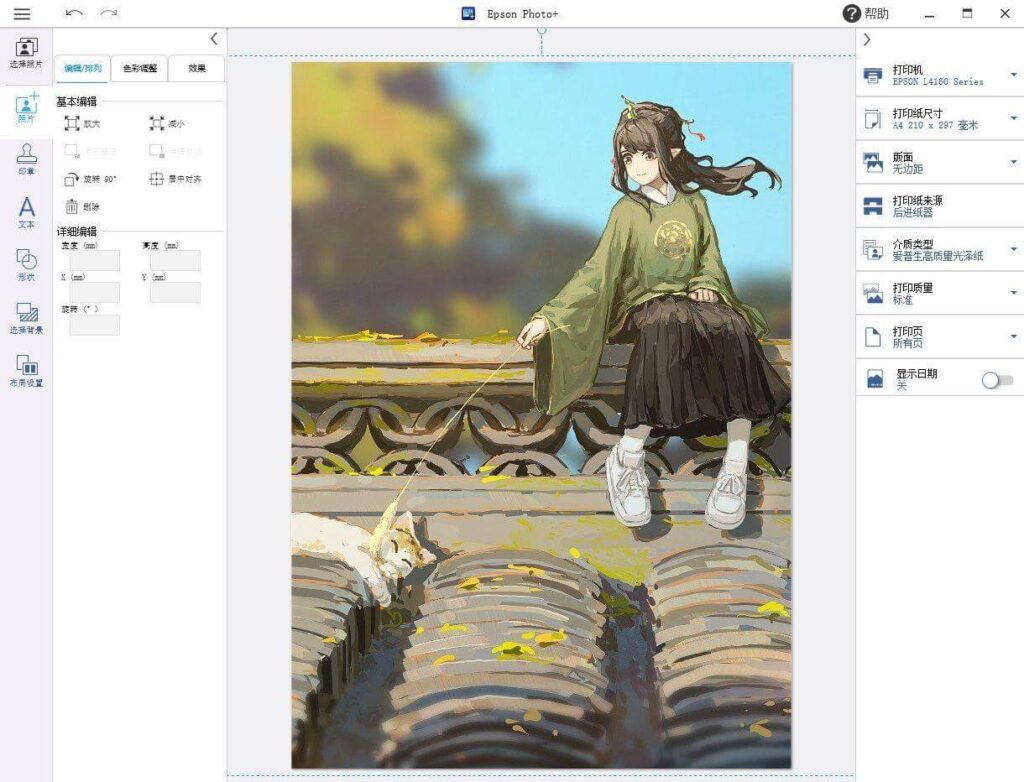
Task: Toggle the 显示日期 date display switch
Action: point(997,380)
